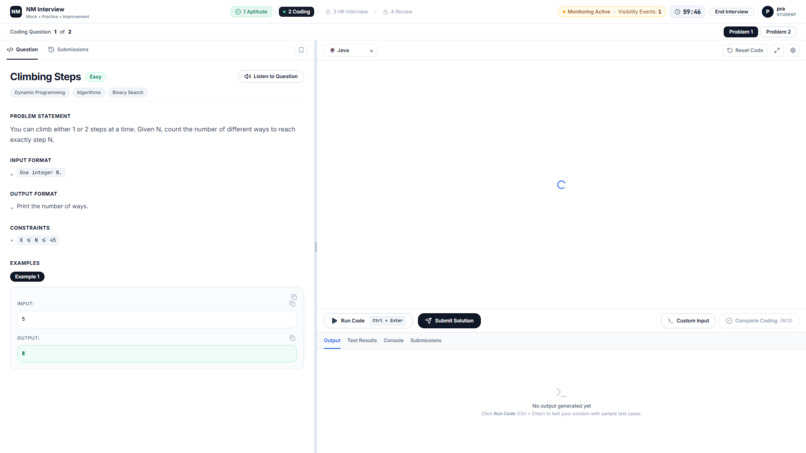This screenshot has width=806, height=453.
Task: Switch to the Question tab
Action: (23, 49)
